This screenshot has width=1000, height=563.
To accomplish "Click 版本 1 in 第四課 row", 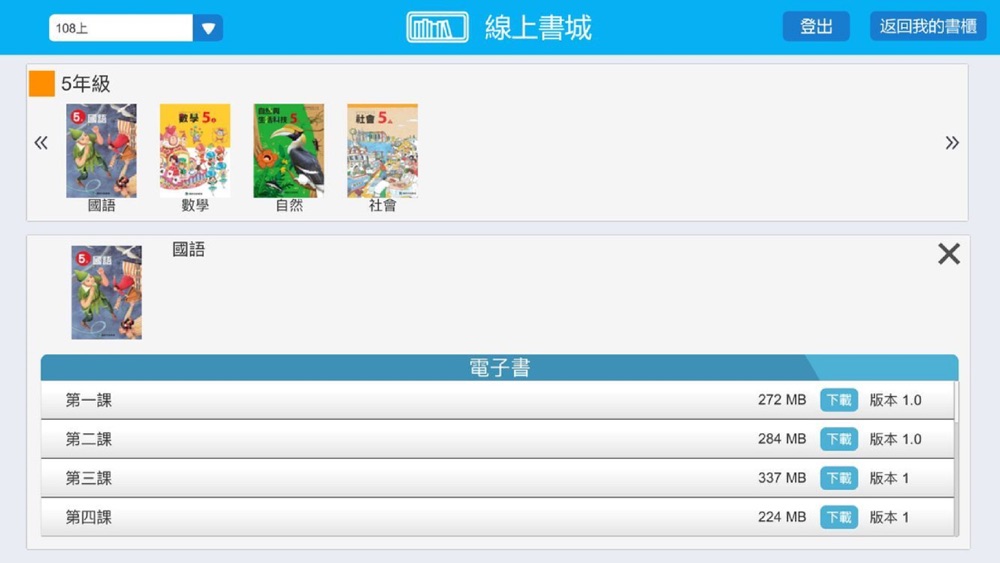I will 889,517.
